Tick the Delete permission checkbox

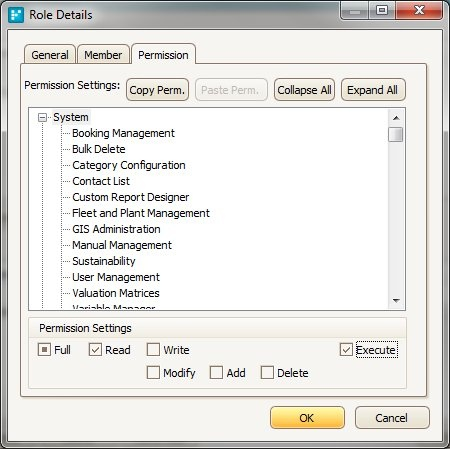(267, 372)
